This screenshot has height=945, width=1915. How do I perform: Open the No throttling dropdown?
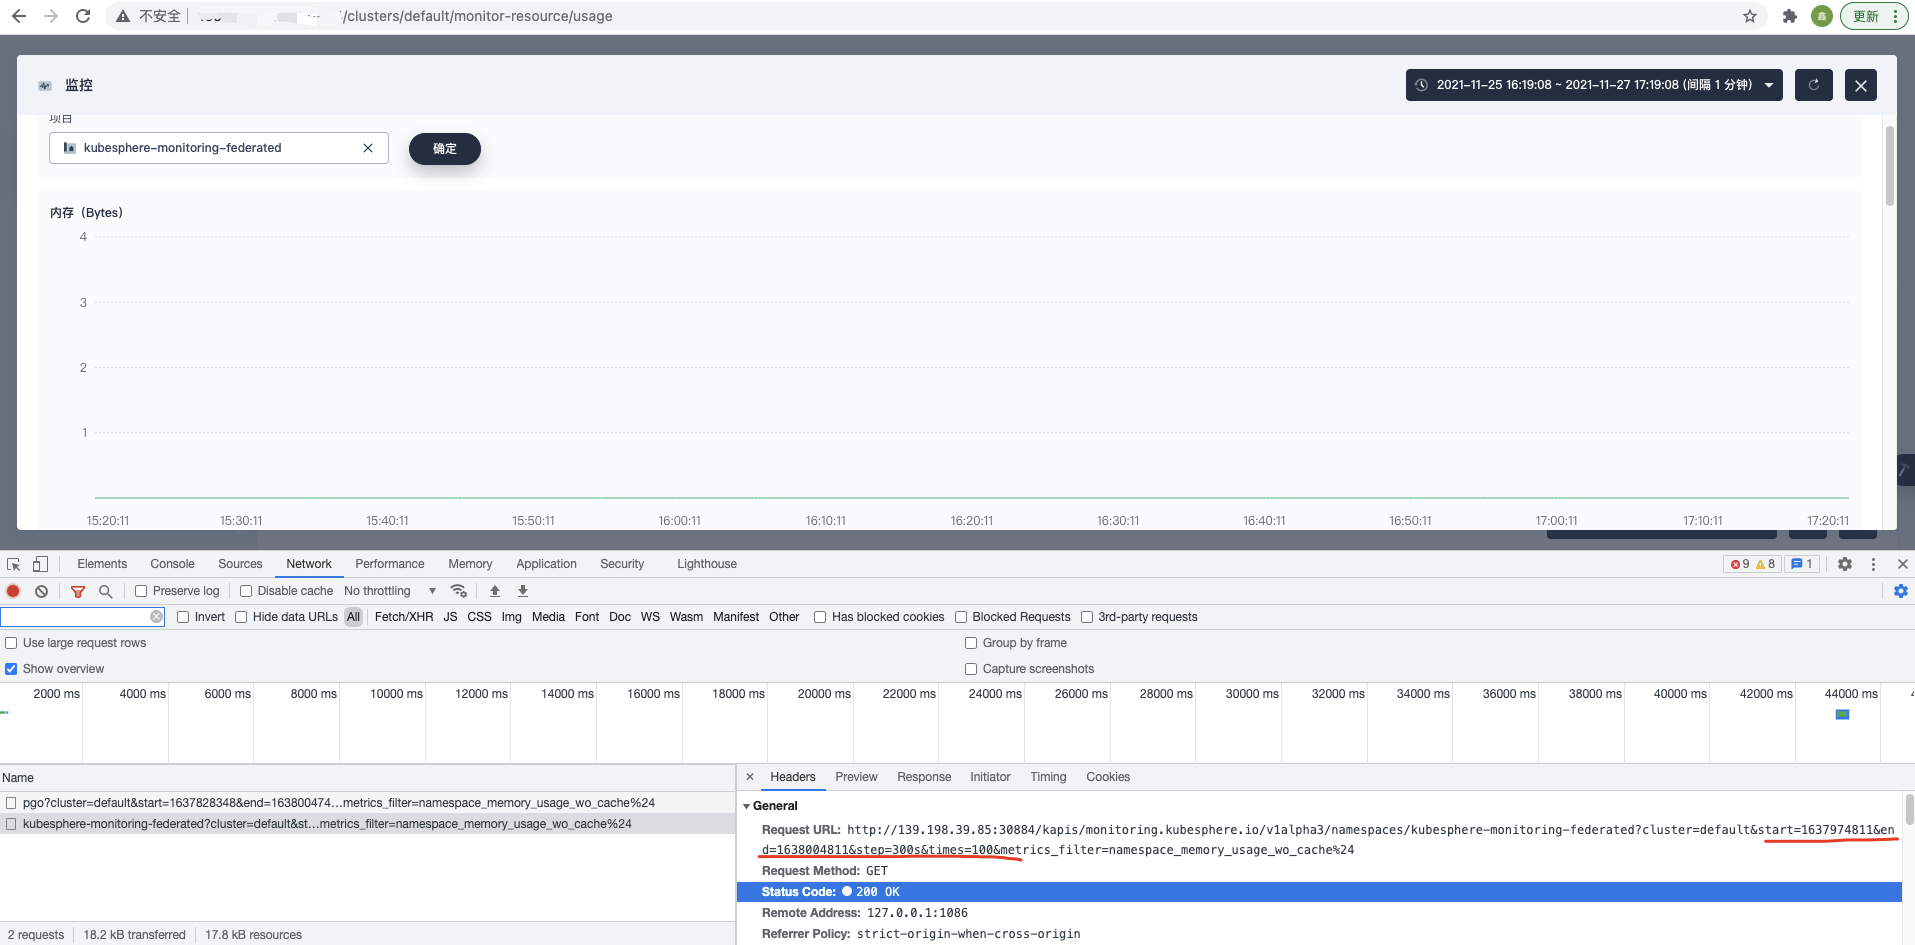(388, 590)
